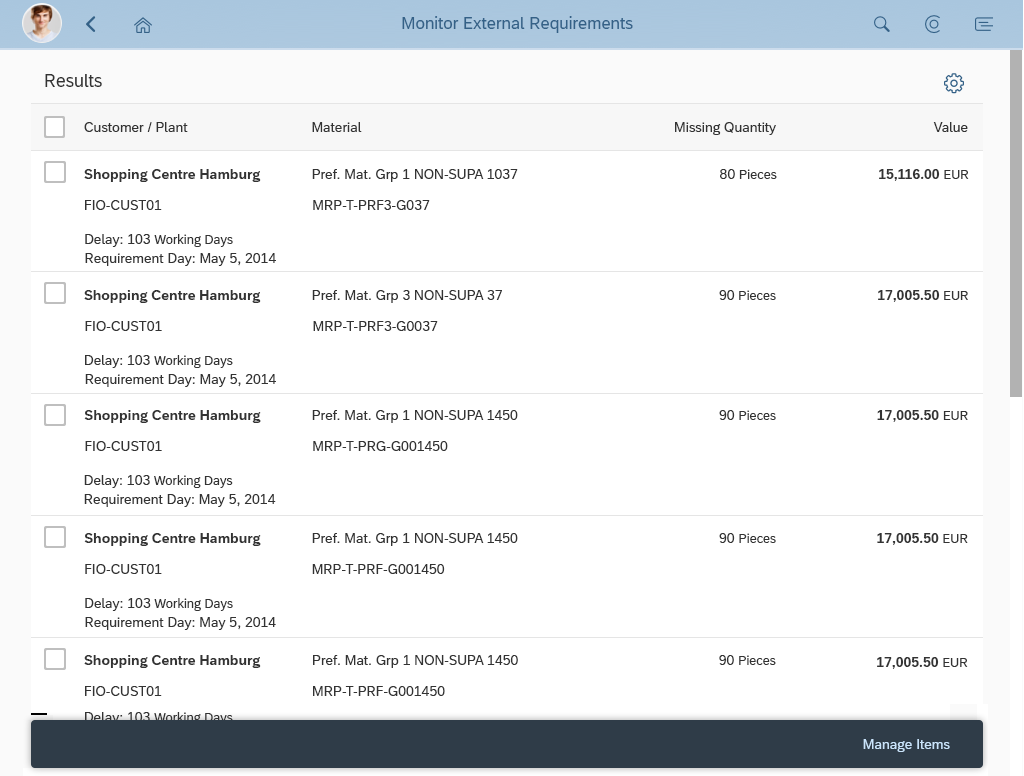The height and width of the screenshot is (776, 1024).
Task: Sort by the Value column header
Action: point(949,127)
